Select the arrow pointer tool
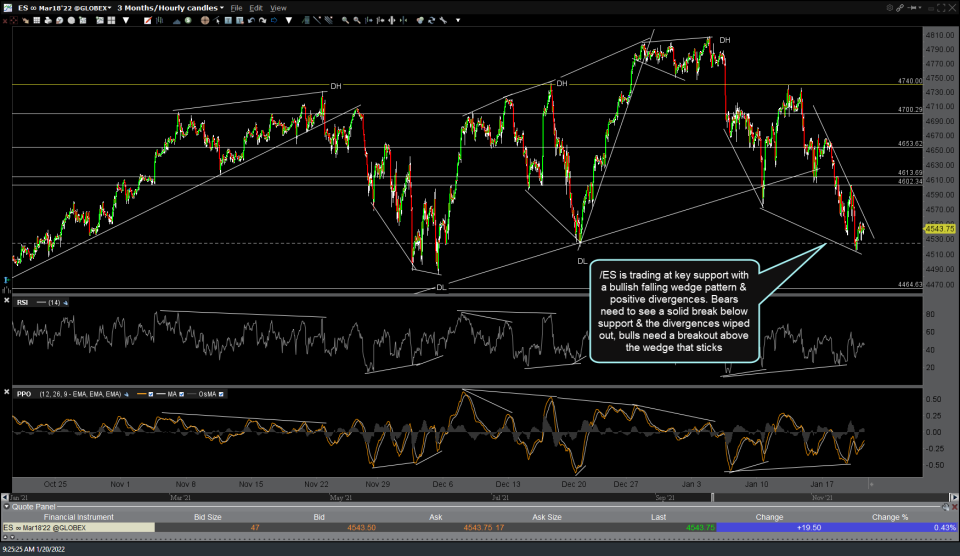This screenshot has height=556, width=960. pyautogui.click(x=217, y=20)
